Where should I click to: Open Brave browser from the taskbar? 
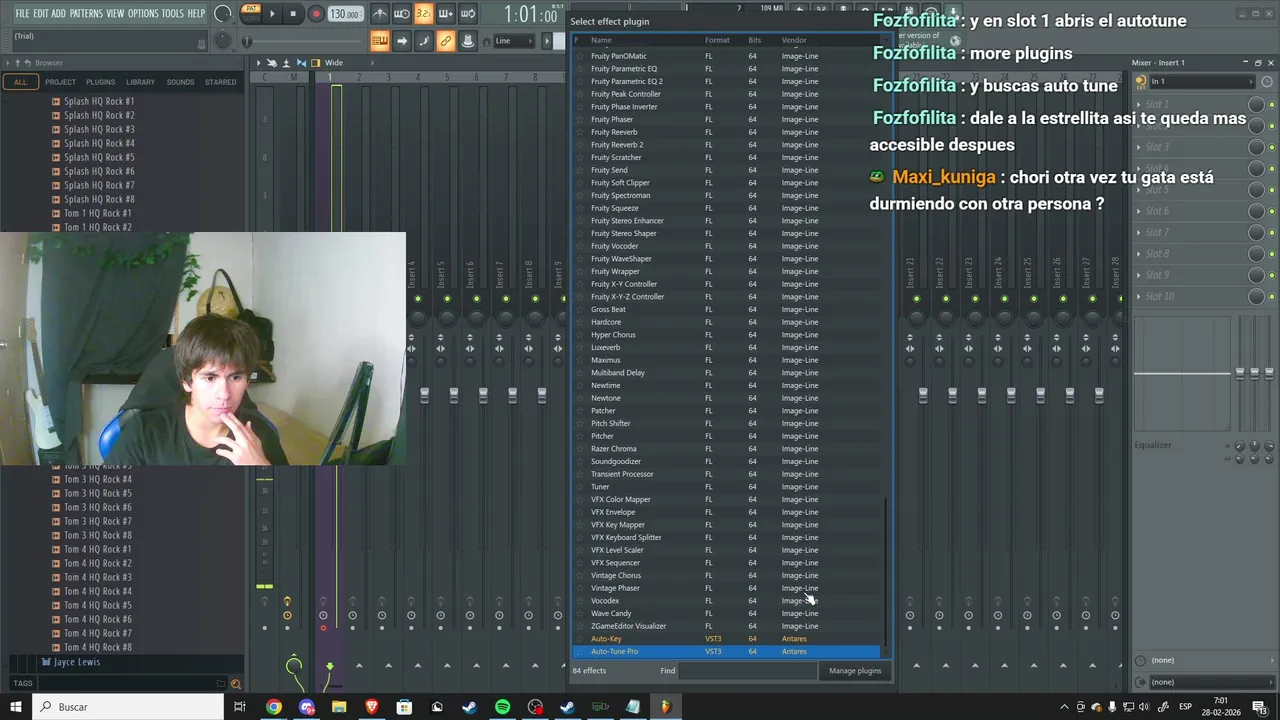point(372,707)
